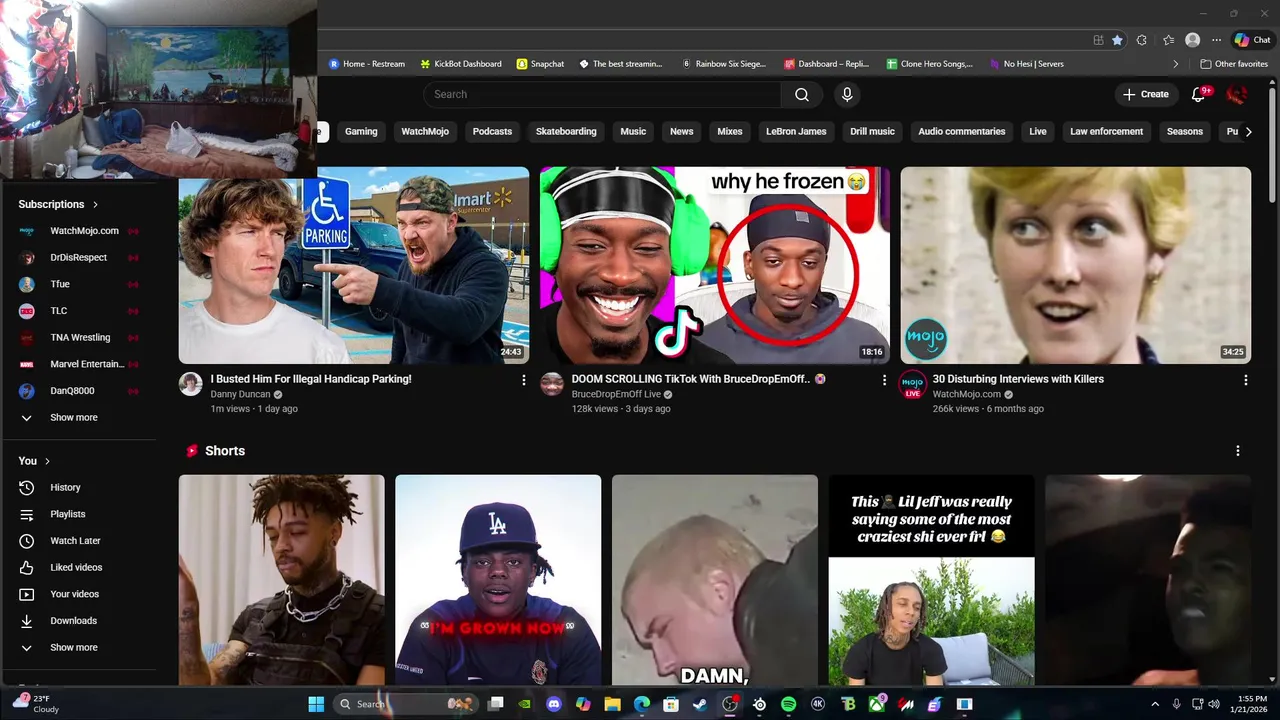
Task: Open the No Hesi | Servers bookmark
Action: [1026, 64]
